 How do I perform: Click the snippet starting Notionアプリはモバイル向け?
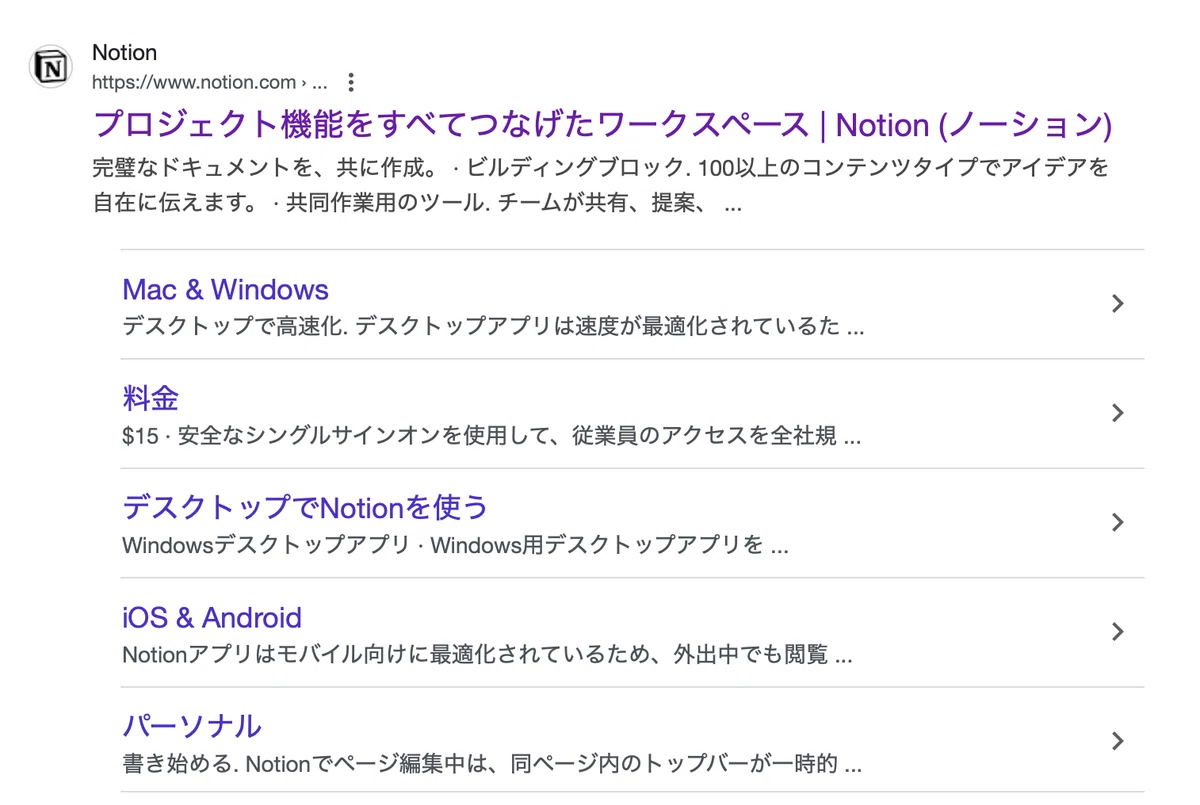tap(487, 656)
